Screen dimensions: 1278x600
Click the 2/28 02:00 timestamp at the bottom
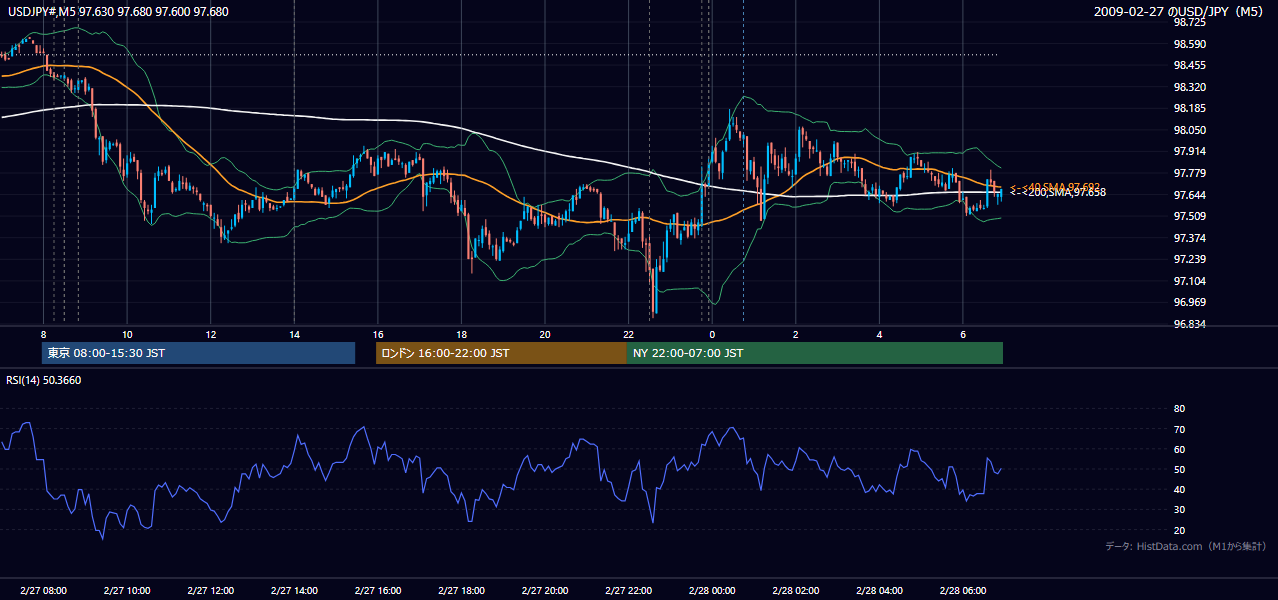click(795, 591)
